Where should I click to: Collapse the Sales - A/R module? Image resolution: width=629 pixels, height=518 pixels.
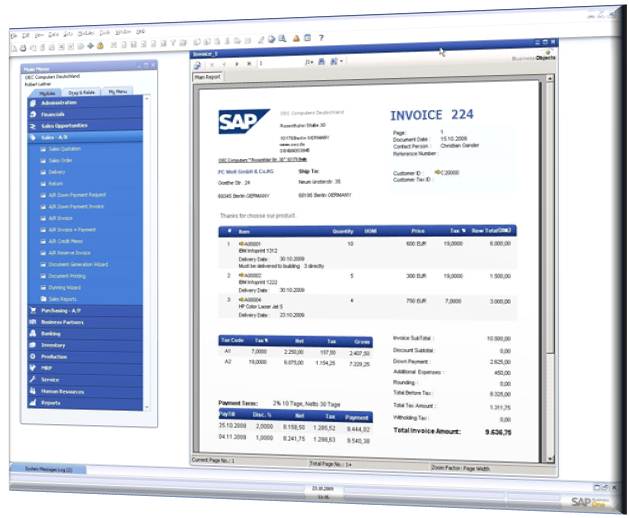tap(85, 137)
